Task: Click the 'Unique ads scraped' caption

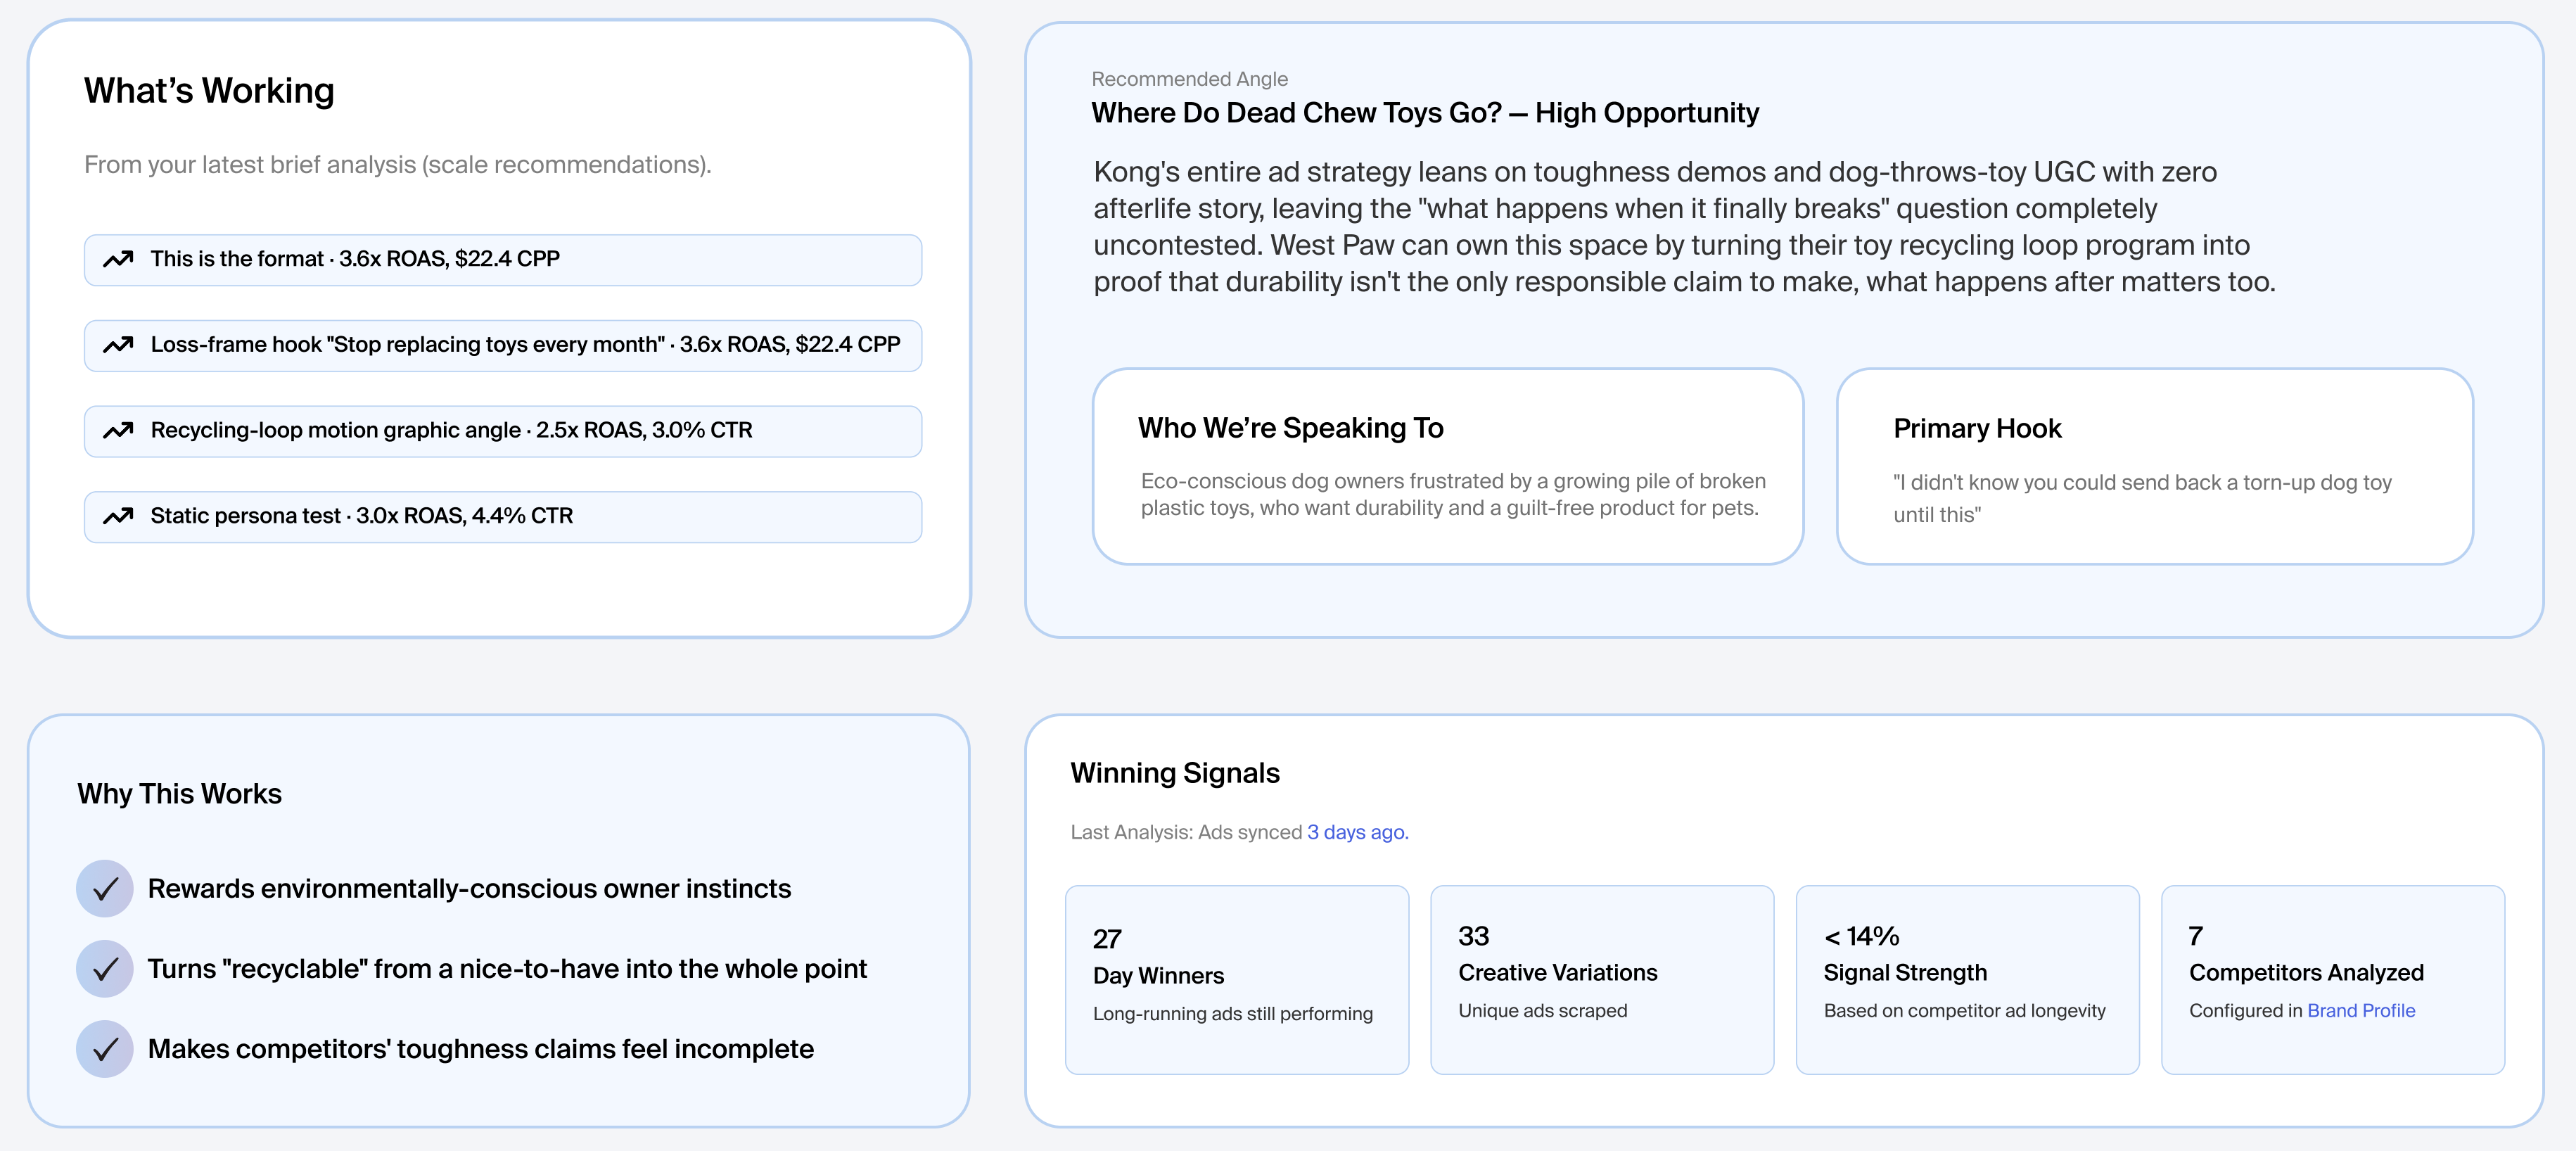Action: click(1542, 1010)
